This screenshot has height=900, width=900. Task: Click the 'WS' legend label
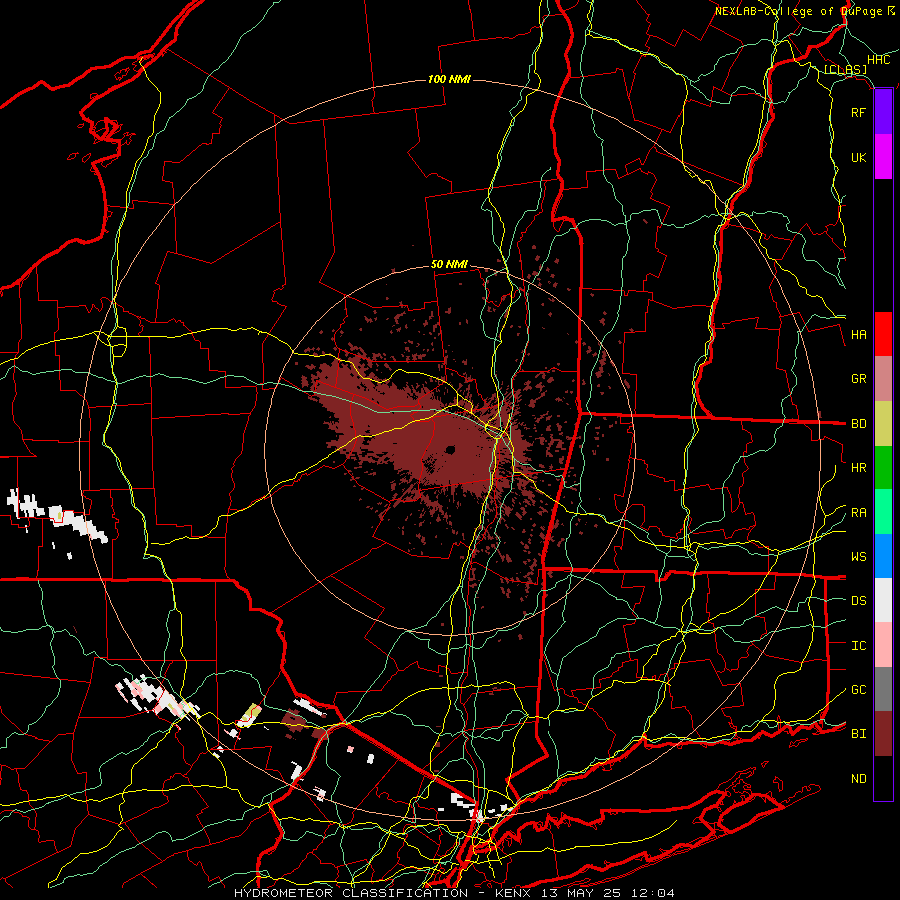pyautogui.click(x=858, y=557)
